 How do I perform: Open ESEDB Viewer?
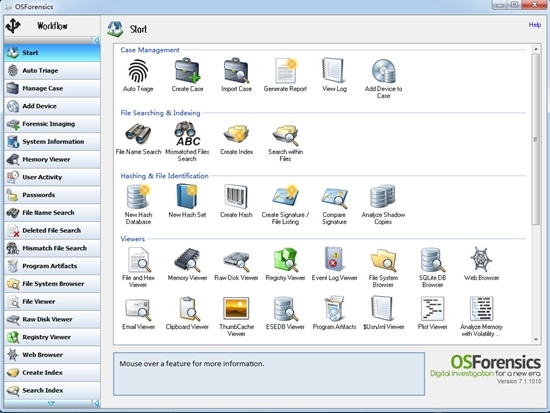pos(286,309)
